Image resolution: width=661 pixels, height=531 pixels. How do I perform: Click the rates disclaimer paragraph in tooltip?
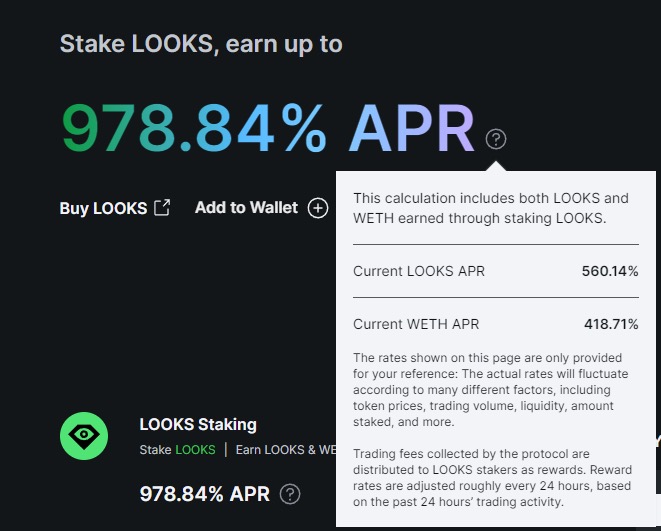[x=491, y=390]
